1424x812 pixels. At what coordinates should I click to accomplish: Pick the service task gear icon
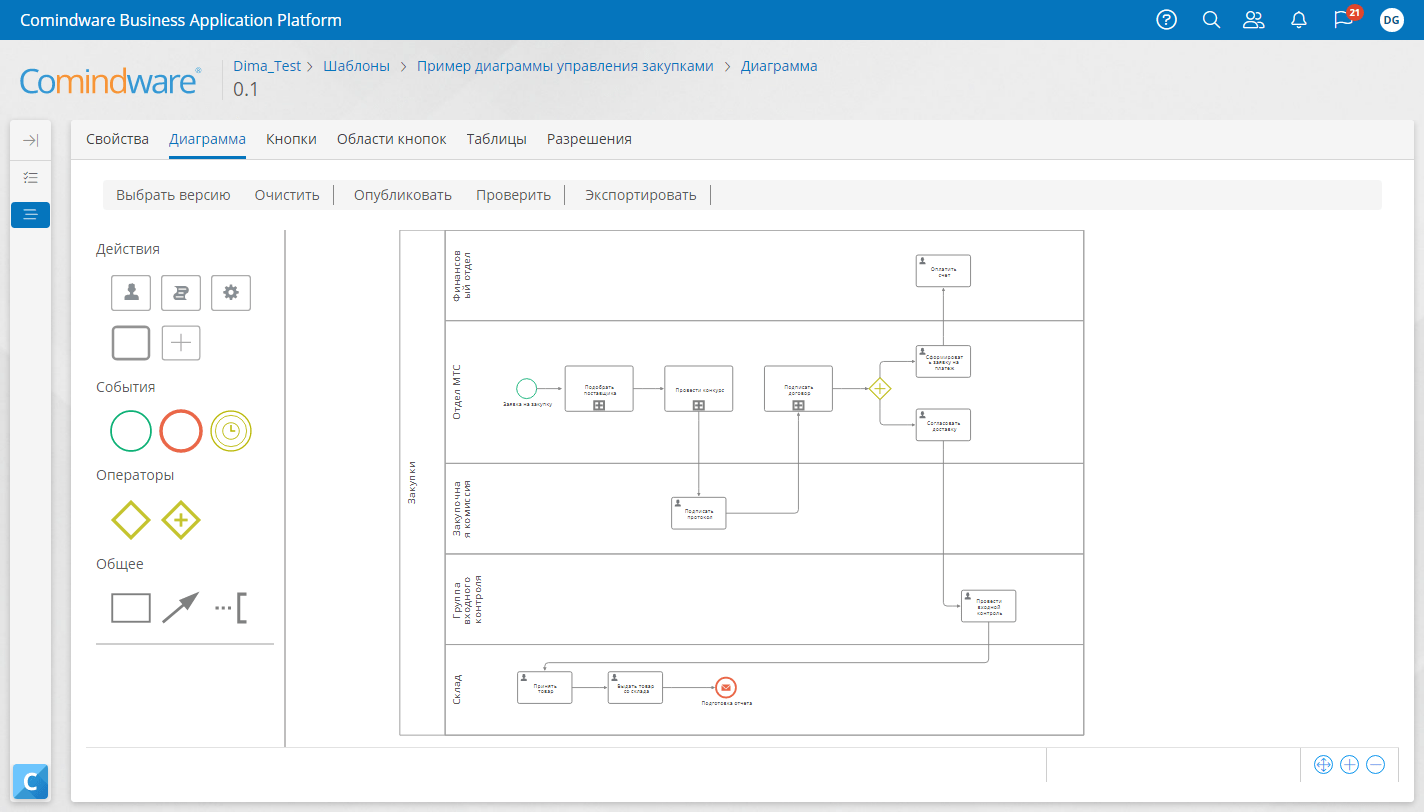(x=231, y=292)
